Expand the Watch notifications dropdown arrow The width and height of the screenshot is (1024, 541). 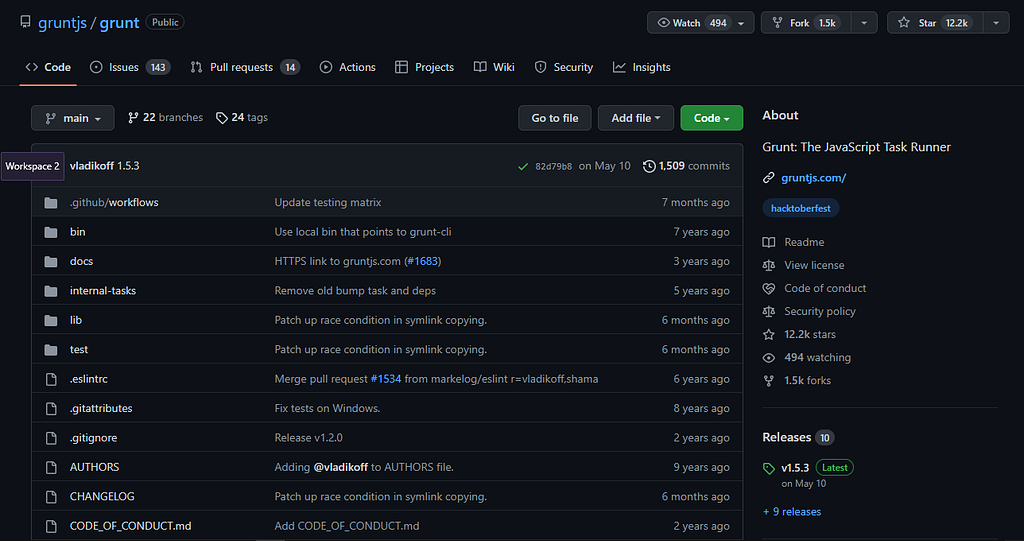click(x=741, y=23)
